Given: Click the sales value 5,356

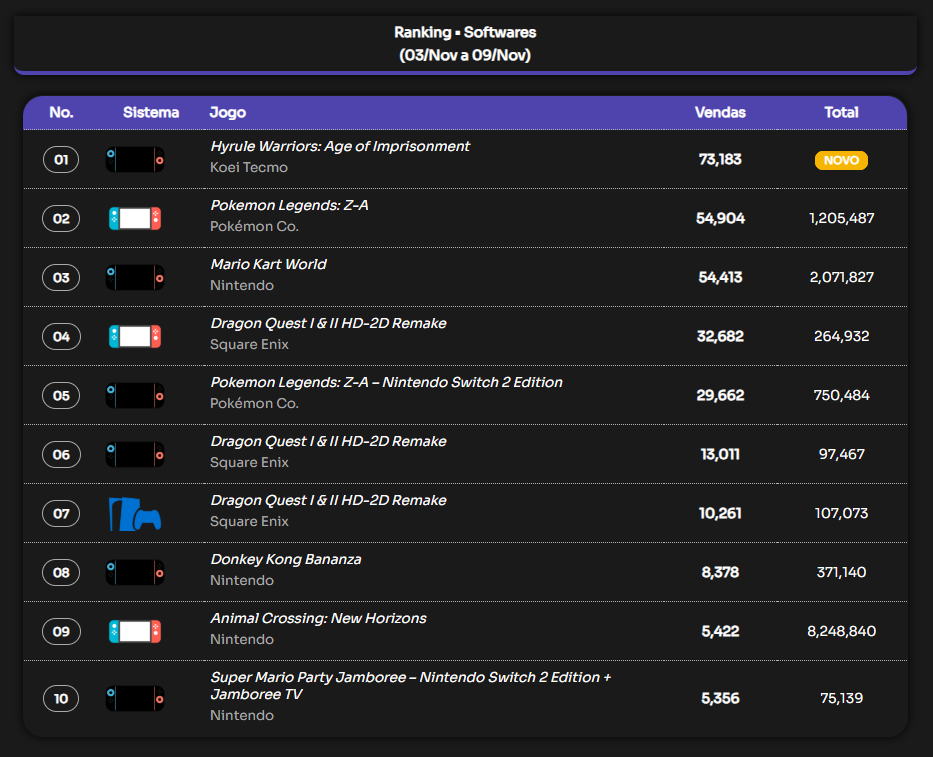Looking at the screenshot, I should coord(720,698).
